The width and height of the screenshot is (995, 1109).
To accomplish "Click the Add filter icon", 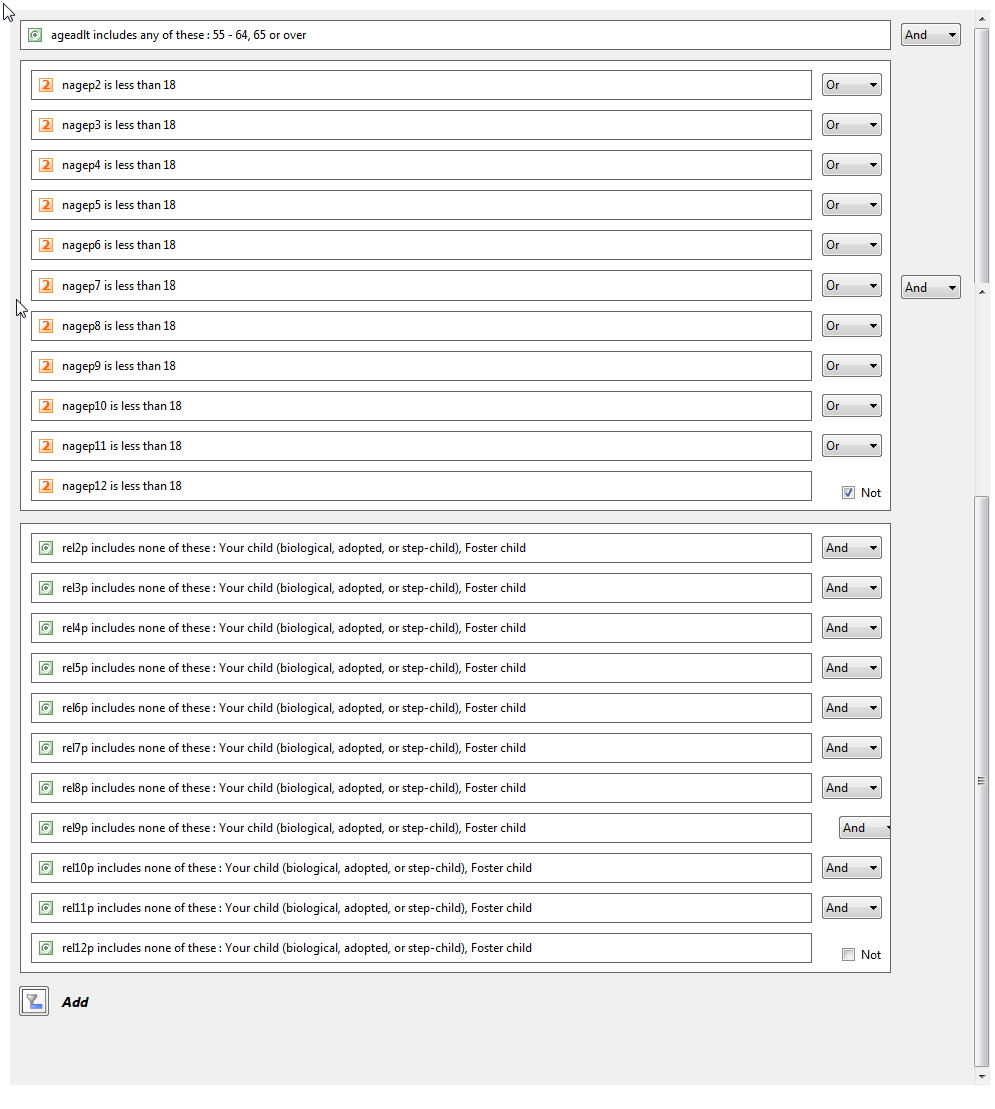I will (x=34, y=1001).
